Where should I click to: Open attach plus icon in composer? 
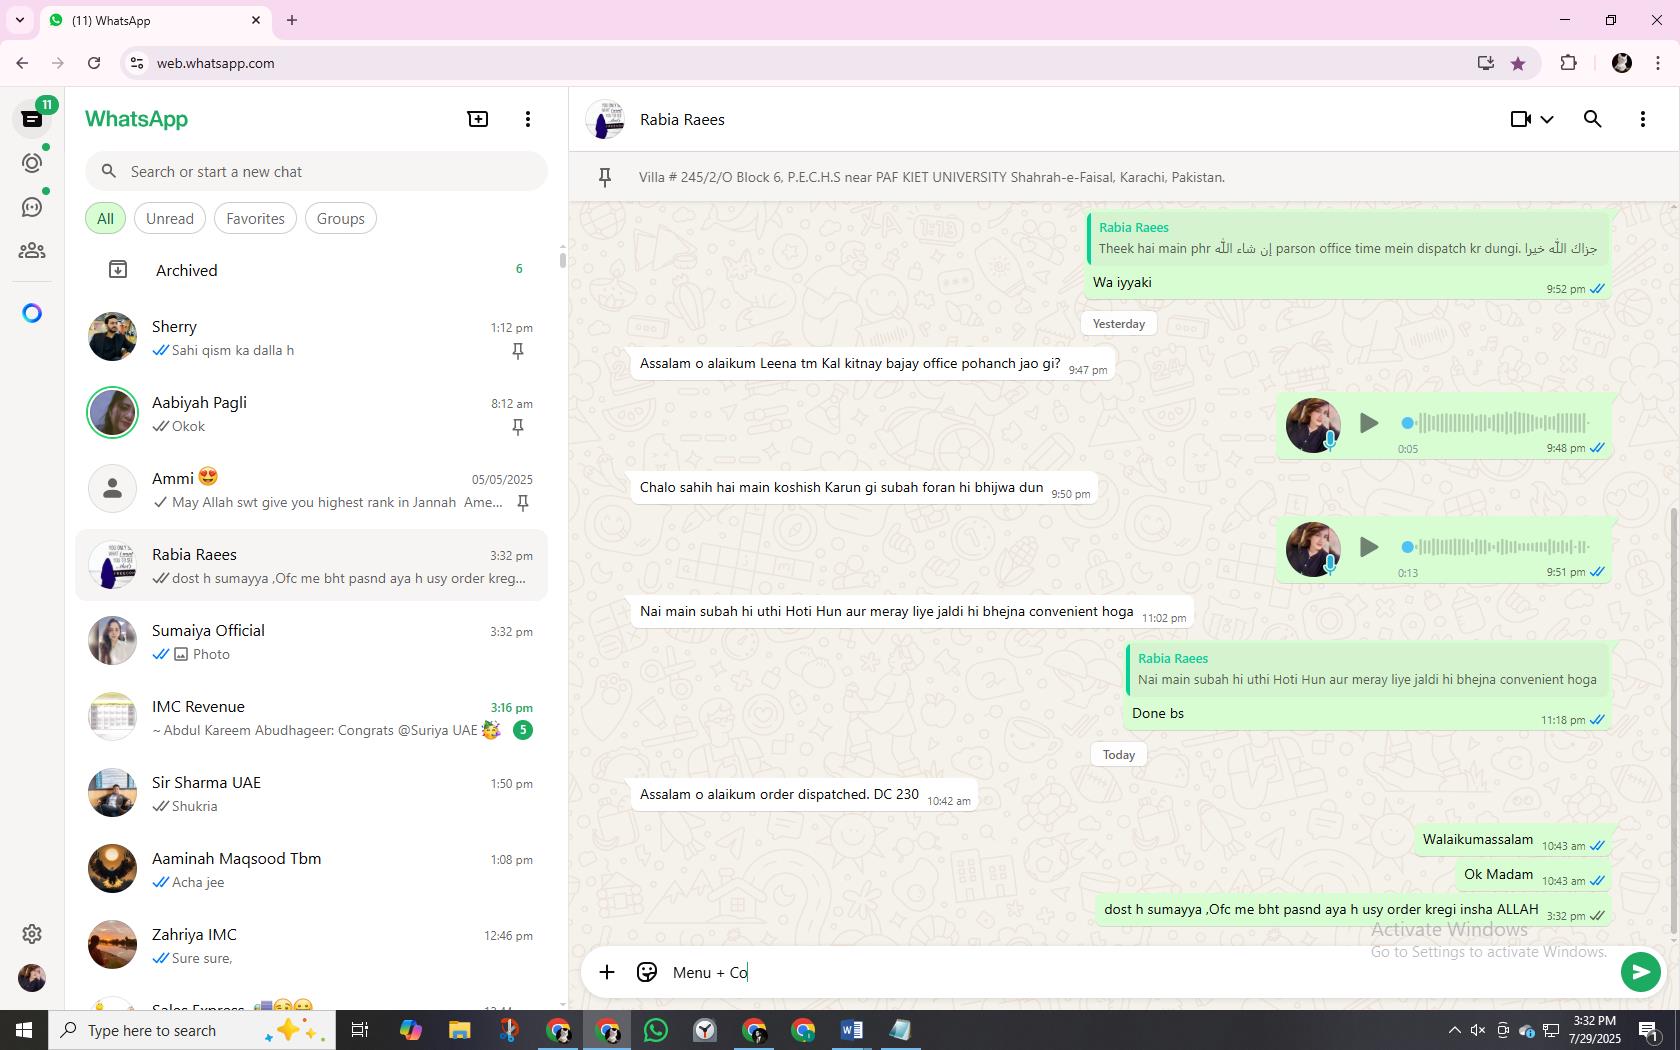(607, 972)
